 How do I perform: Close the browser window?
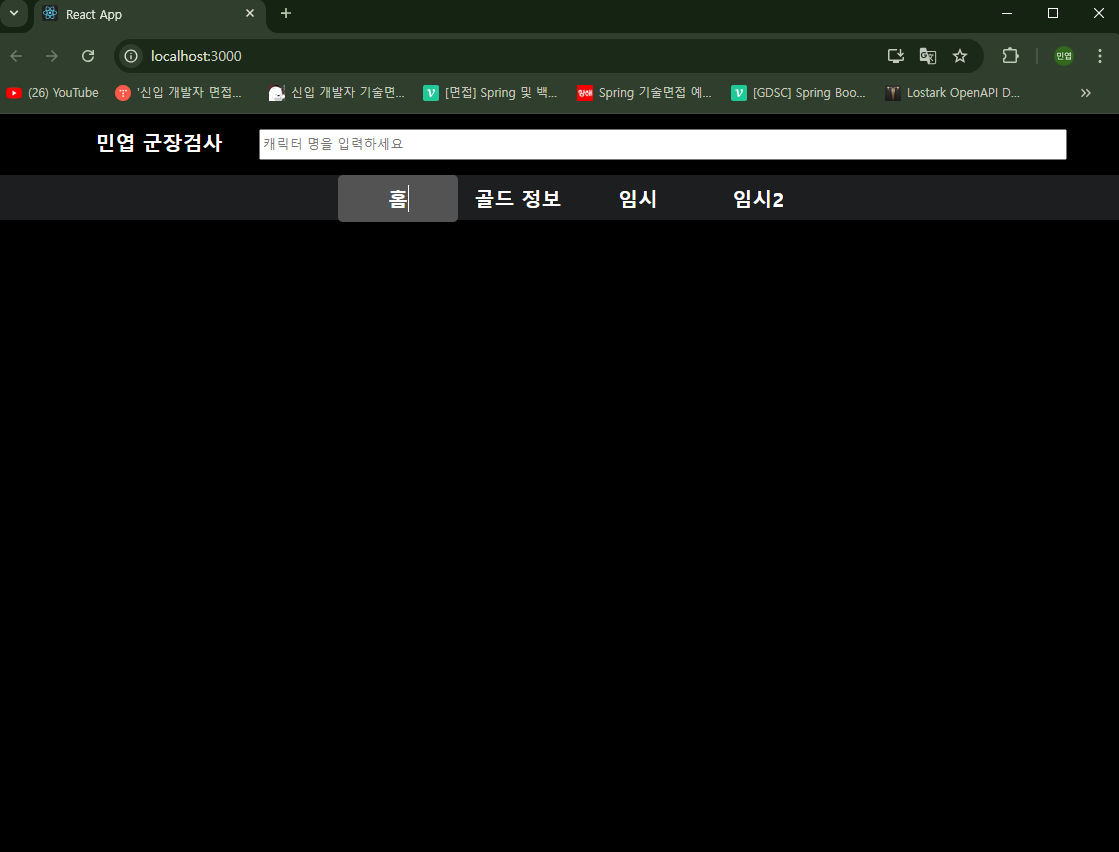pos(1098,14)
